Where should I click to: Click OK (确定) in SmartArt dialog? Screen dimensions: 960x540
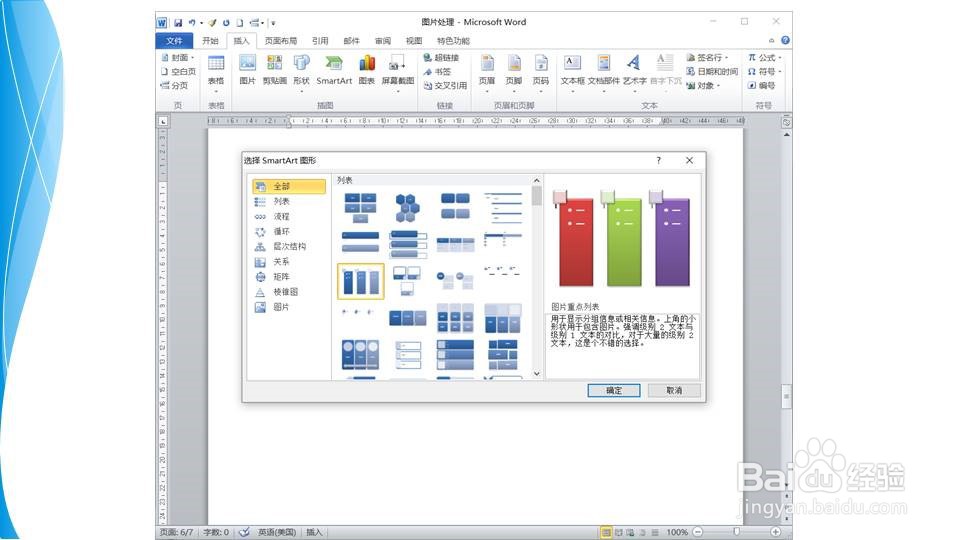[x=613, y=390]
